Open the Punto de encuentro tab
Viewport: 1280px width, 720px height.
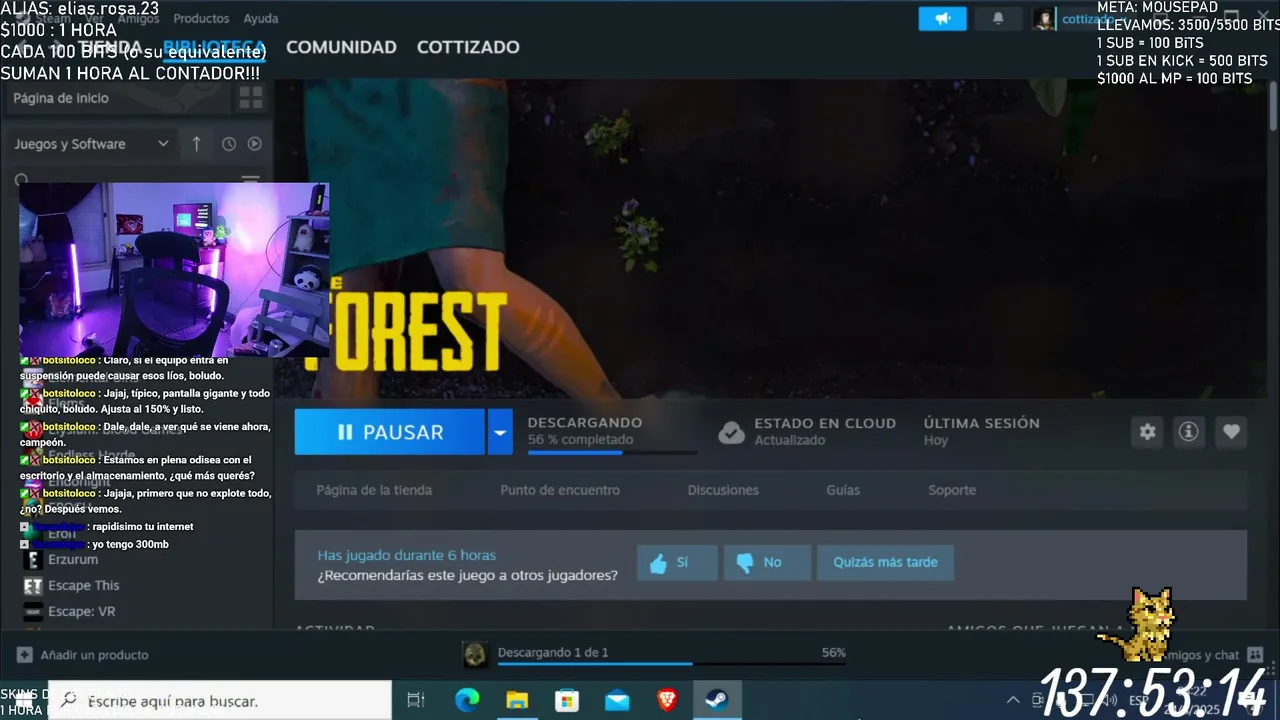tap(560, 490)
